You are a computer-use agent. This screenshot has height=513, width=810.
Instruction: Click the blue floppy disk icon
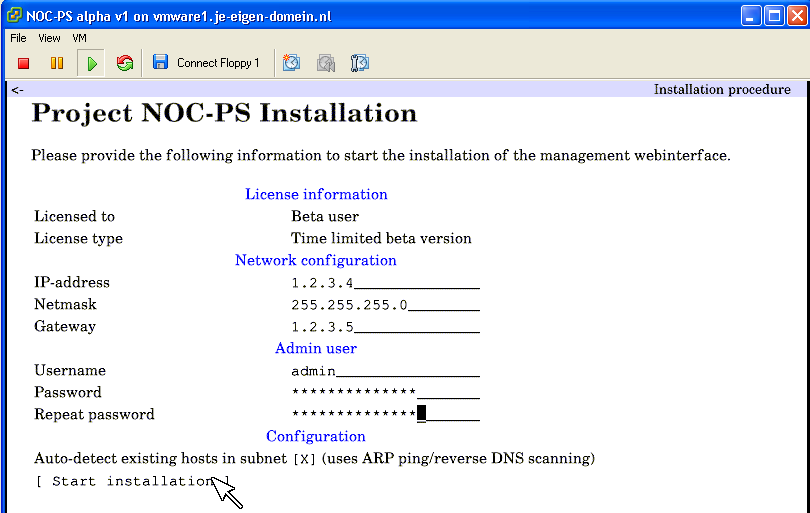160,63
